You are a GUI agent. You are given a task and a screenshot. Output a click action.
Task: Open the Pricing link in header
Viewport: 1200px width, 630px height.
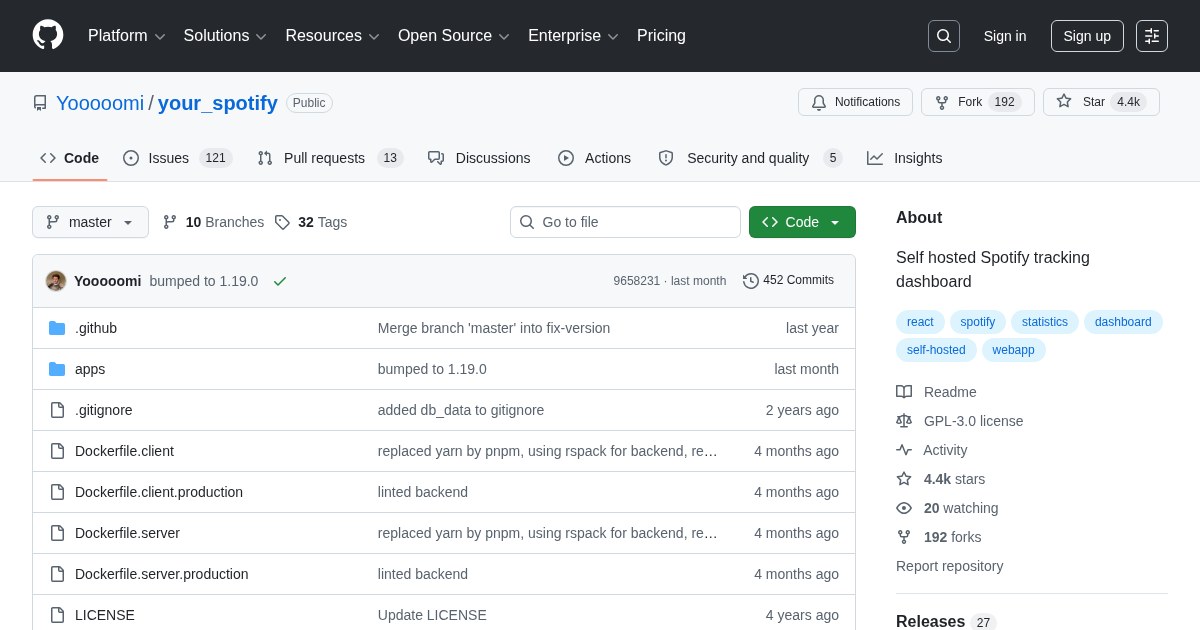(661, 36)
